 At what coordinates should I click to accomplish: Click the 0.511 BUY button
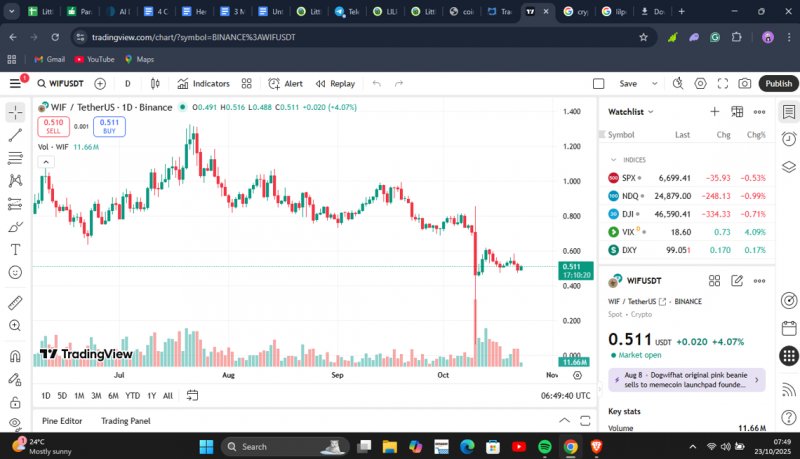pyautogui.click(x=109, y=126)
